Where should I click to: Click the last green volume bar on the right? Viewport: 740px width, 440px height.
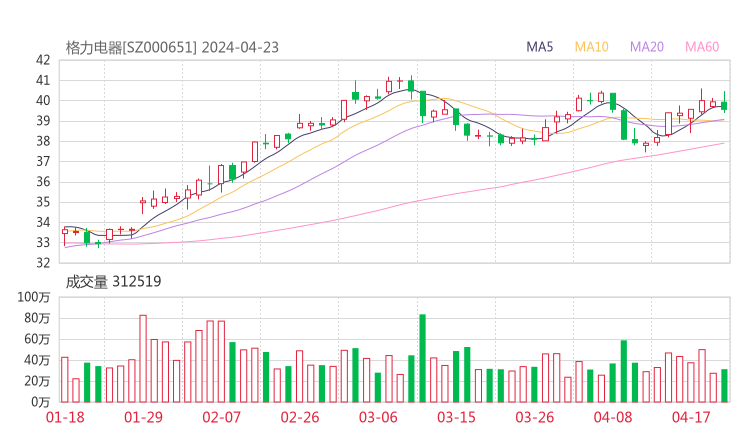(x=724, y=386)
